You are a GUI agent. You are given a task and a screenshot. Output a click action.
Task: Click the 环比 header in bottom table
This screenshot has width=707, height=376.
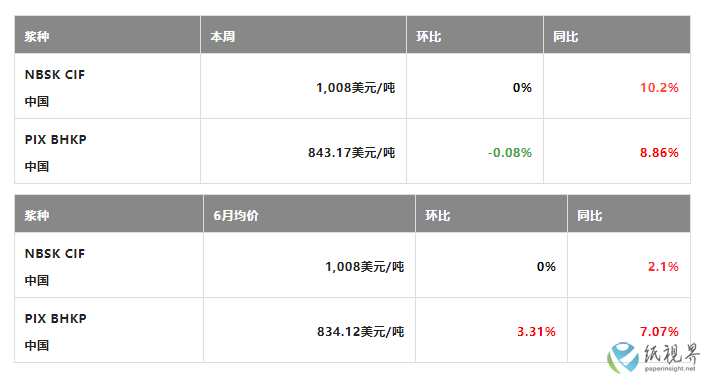437,215
